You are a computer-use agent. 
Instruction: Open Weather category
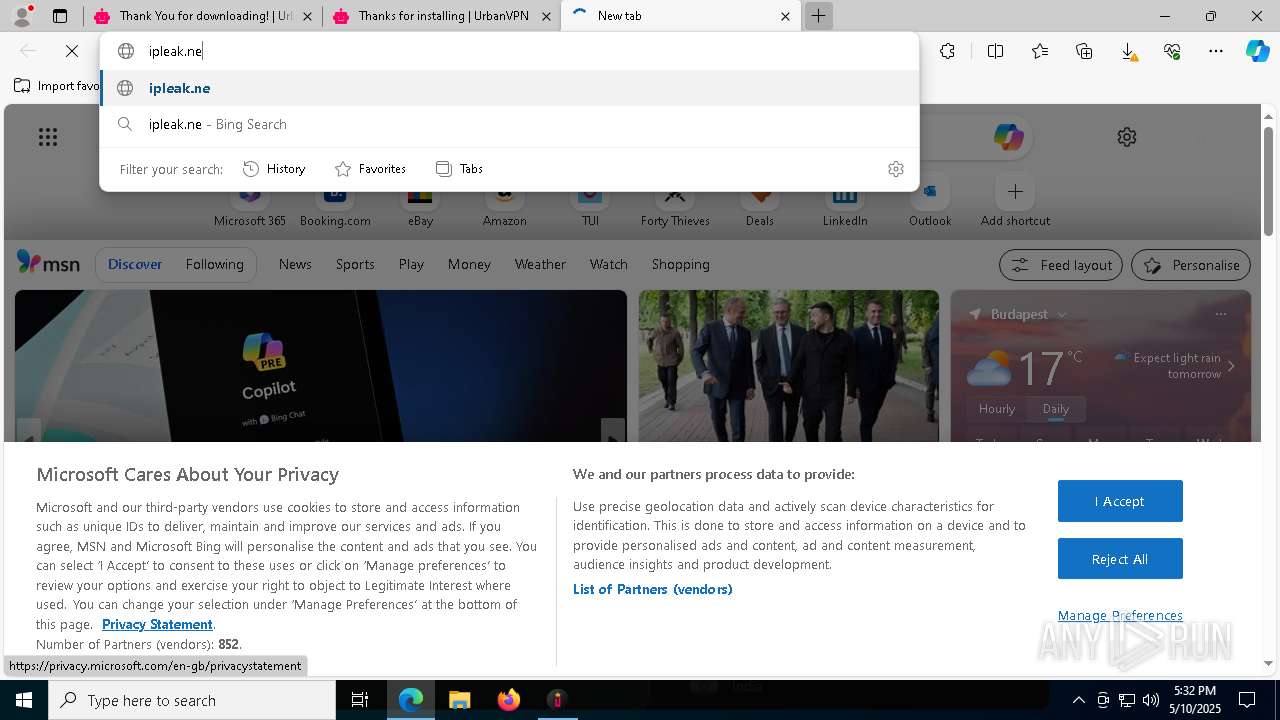click(540, 264)
